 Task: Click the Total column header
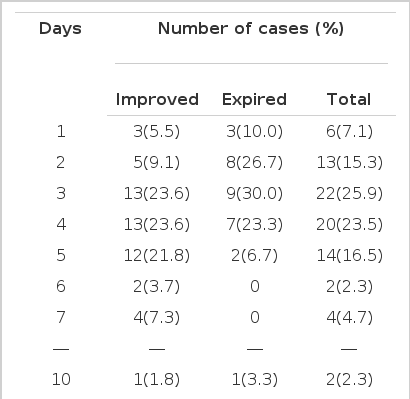click(x=349, y=100)
